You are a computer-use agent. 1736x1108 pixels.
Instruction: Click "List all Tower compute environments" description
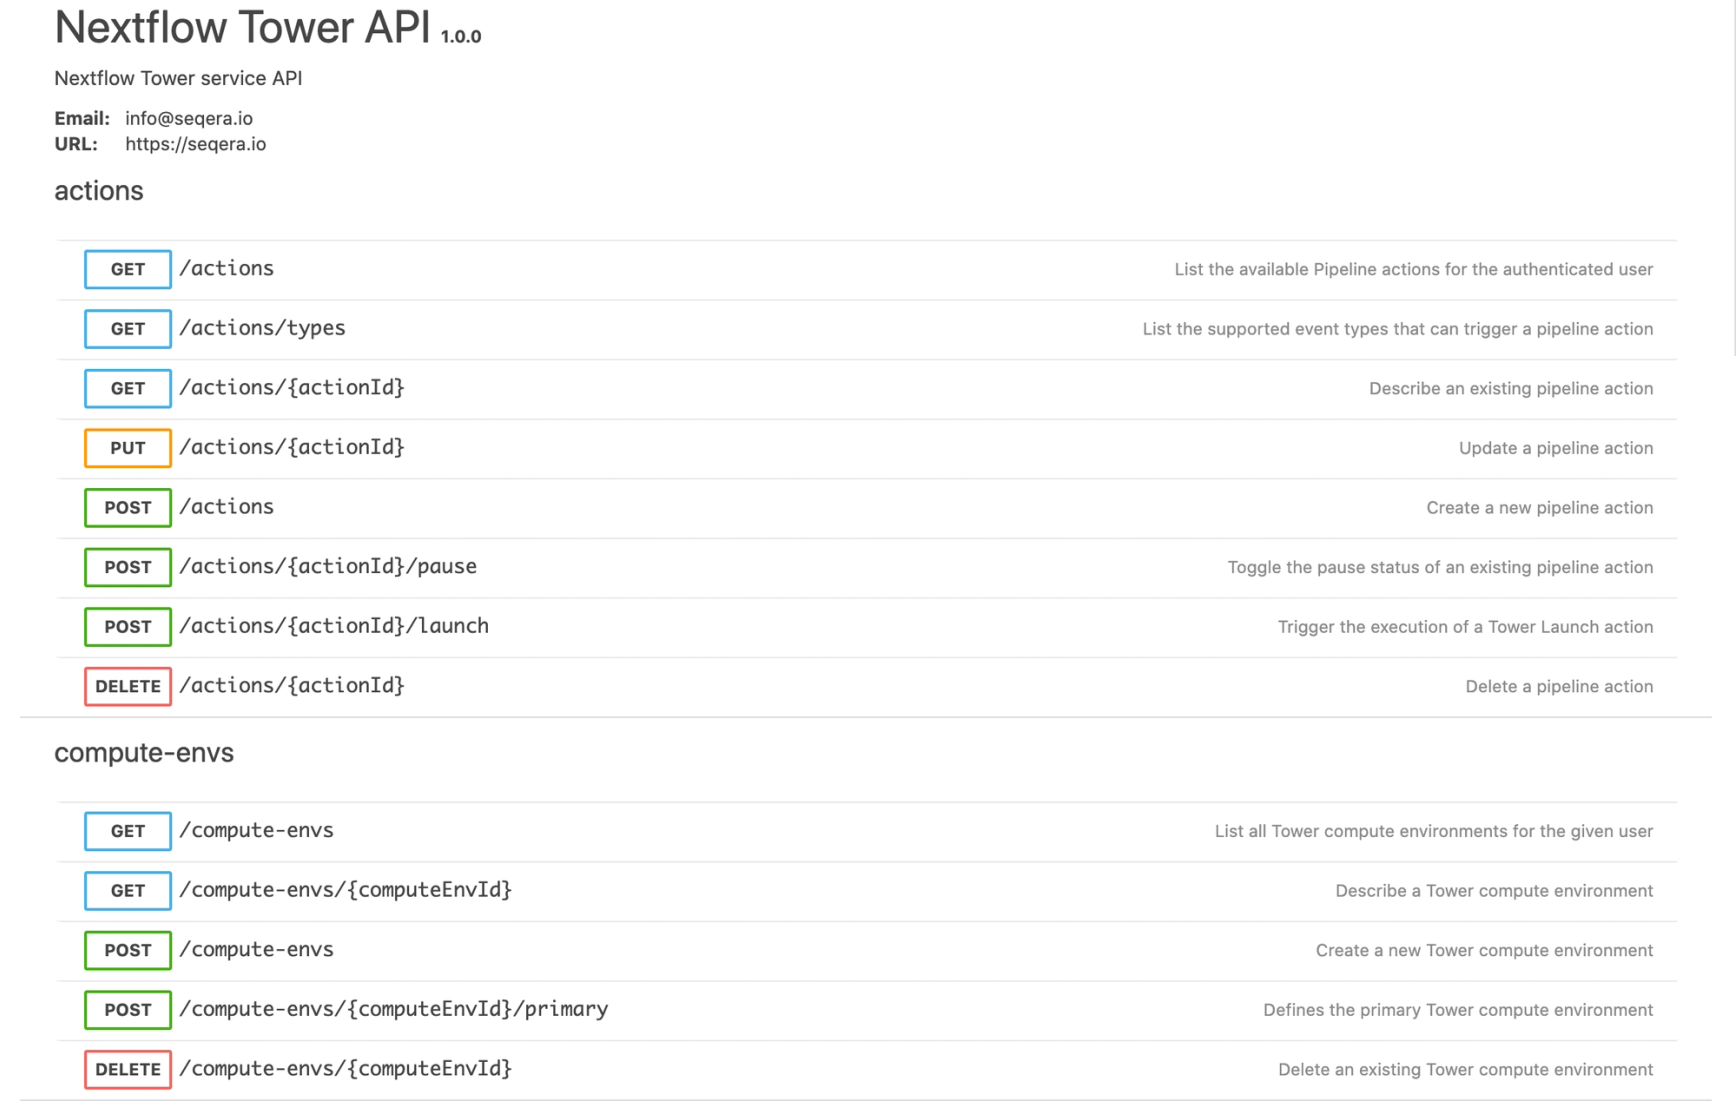(x=1433, y=831)
